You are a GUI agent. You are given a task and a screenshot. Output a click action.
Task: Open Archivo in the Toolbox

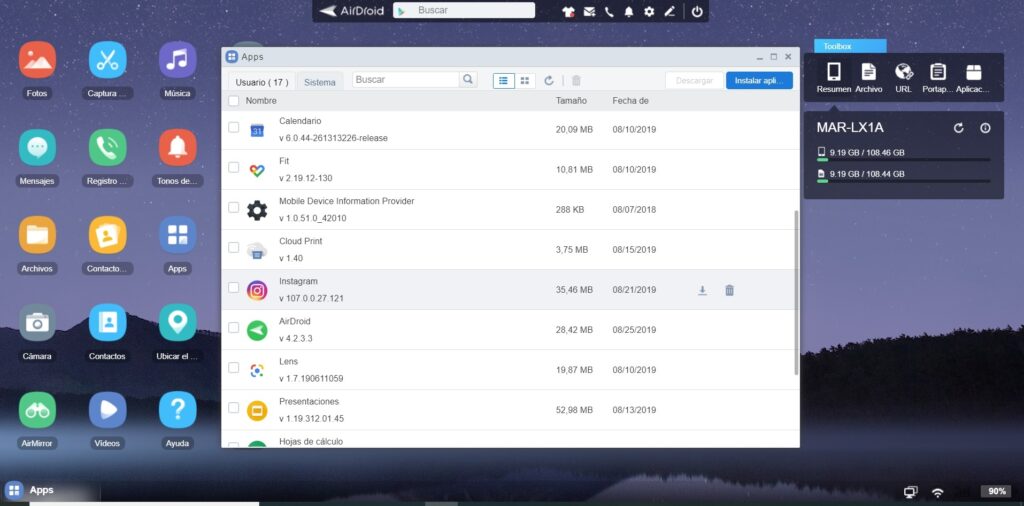(869, 78)
